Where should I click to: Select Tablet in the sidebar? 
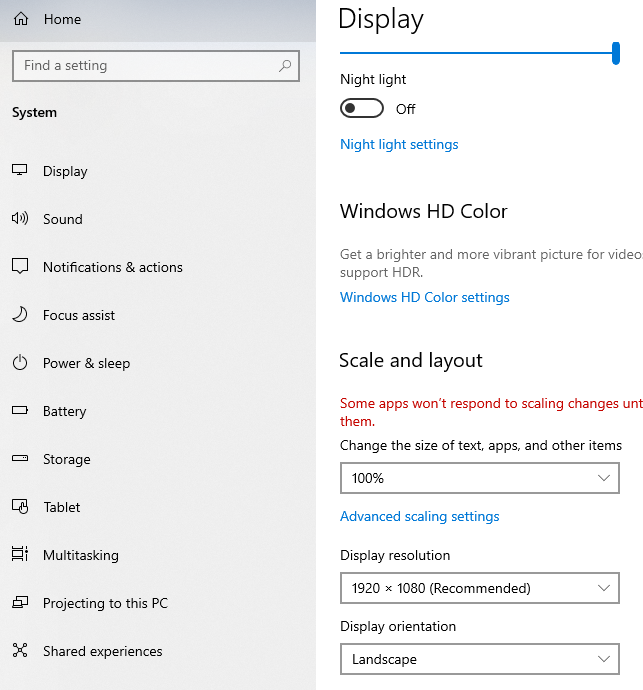coord(62,507)
